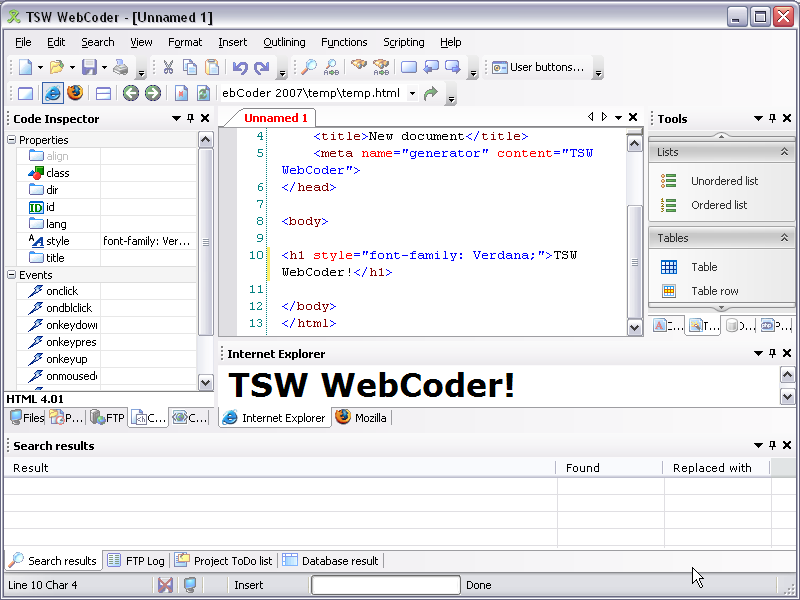Toggle the pin on Internet Explorer panel
This screenshot has height=600, width=800.
[772, 353]
